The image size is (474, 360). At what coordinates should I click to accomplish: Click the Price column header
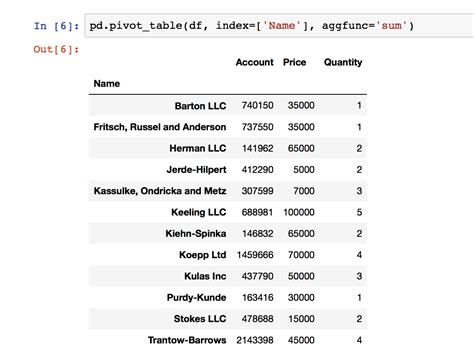coord(294,62)
